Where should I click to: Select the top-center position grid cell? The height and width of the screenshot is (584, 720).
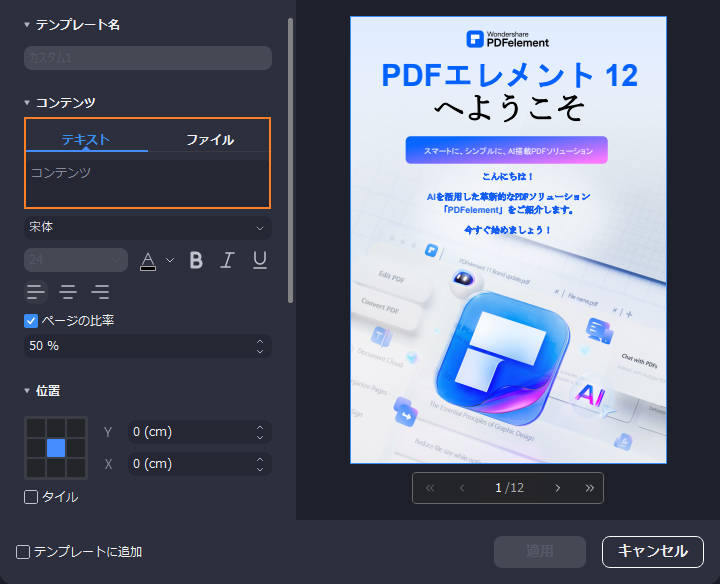tap(56, 428)
